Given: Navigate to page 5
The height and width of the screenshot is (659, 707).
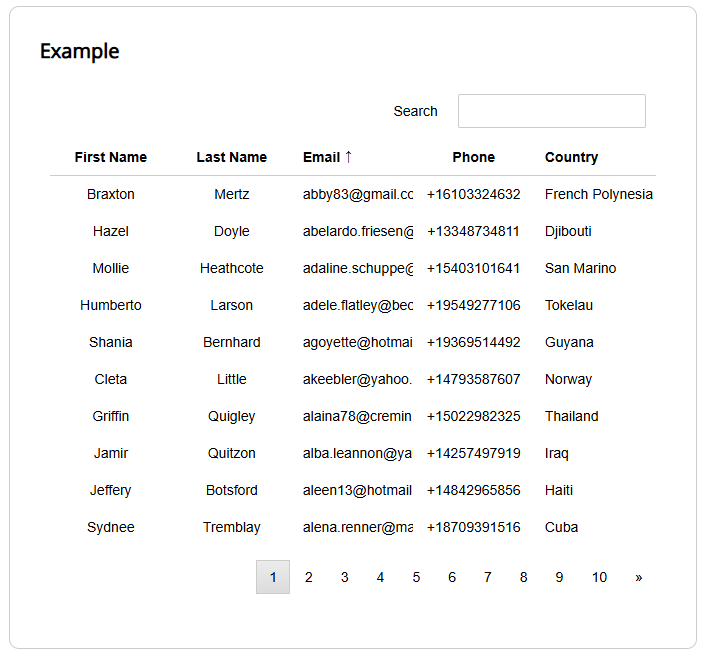Looking at the screenshot, I should (x=416, y=577).
